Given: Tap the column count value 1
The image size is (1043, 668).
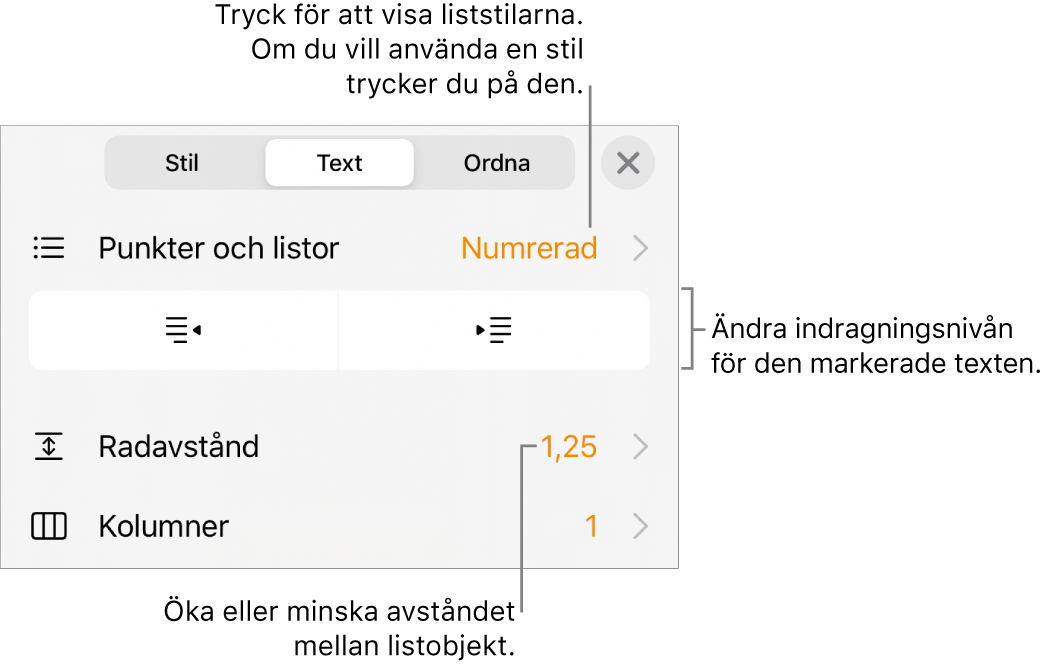Looking at the screenshot, I should (592, 527).
